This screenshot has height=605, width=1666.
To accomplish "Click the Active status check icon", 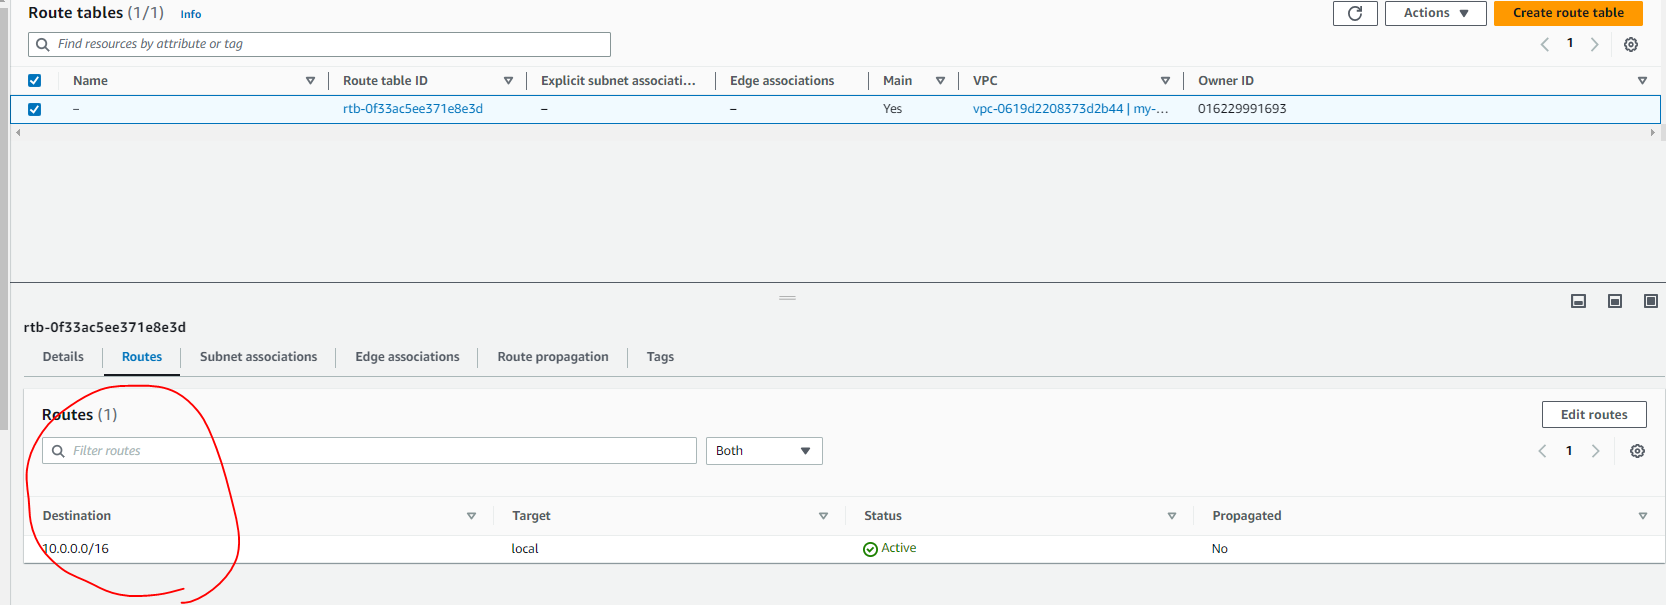I will coord(870,549).
